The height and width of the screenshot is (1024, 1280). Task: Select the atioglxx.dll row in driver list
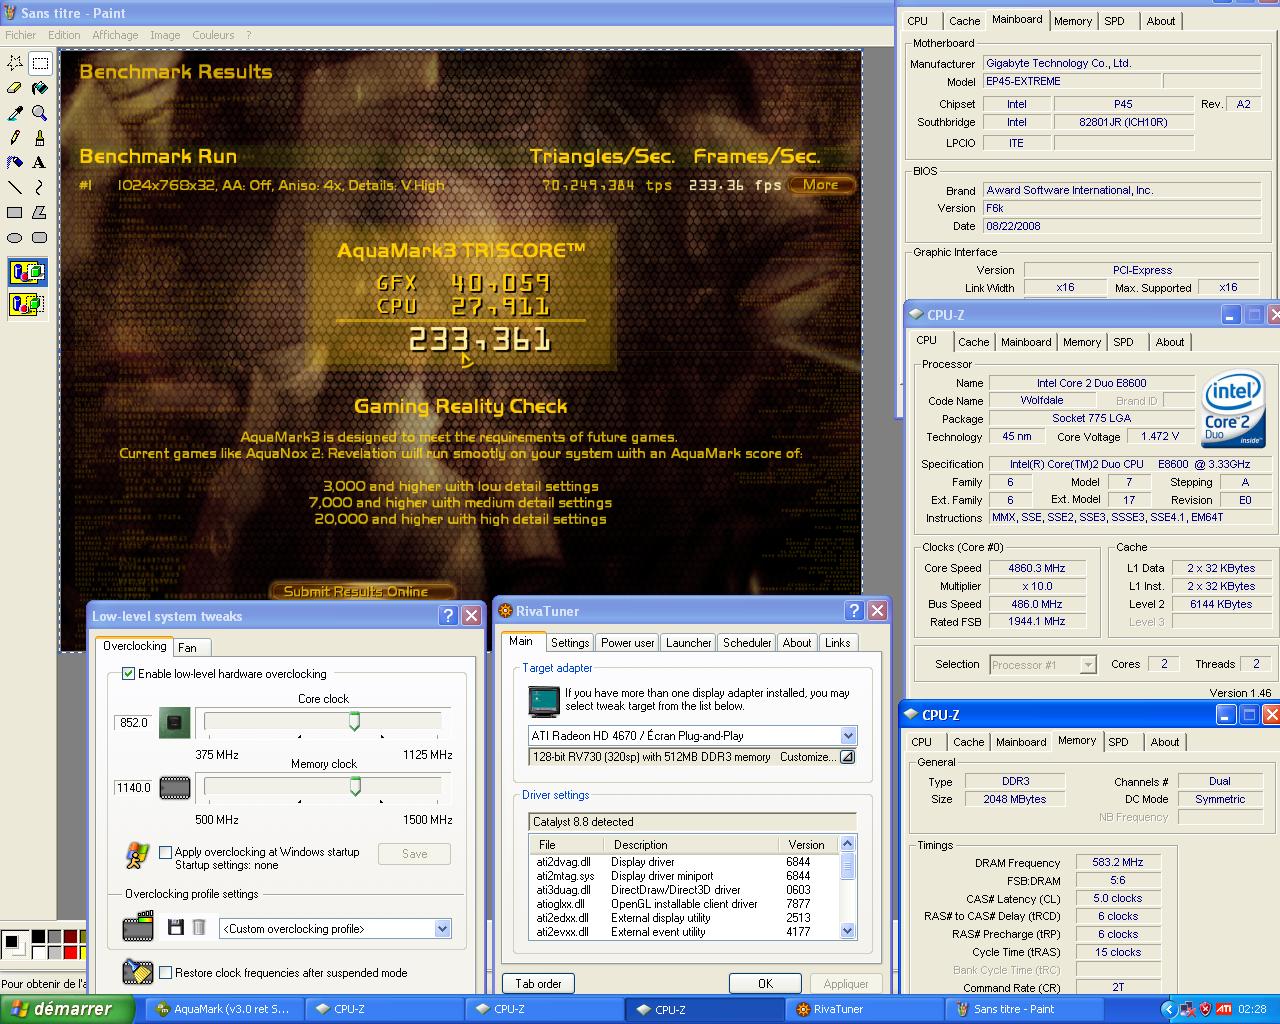coord(683,904)
